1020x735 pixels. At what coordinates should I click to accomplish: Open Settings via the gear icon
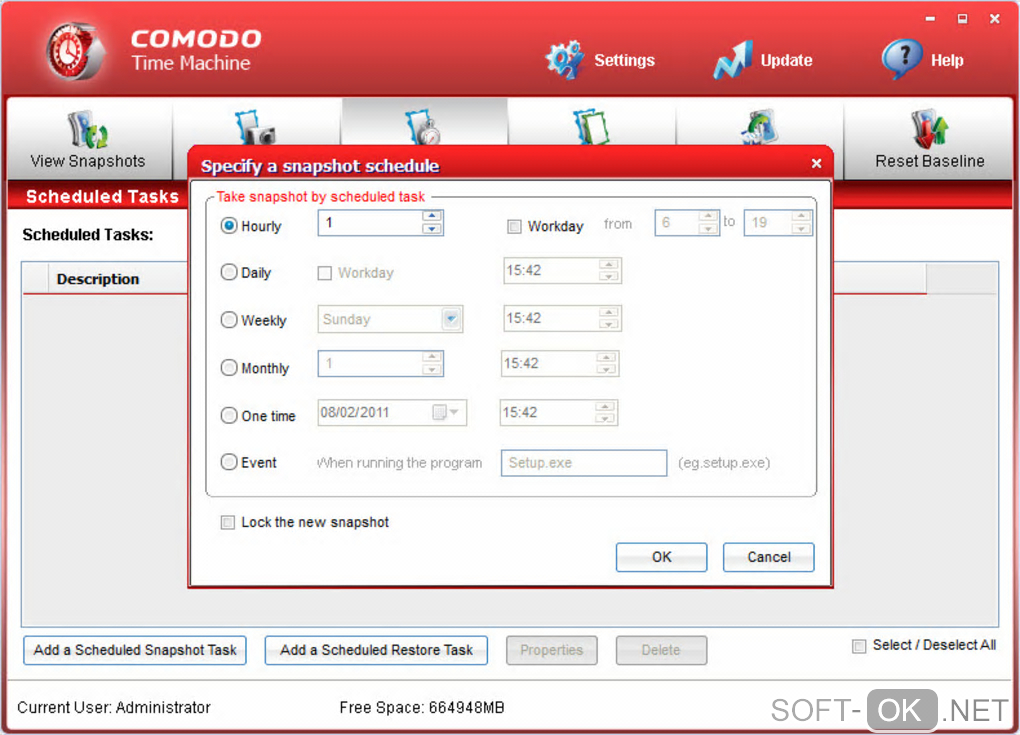[564, 60]
